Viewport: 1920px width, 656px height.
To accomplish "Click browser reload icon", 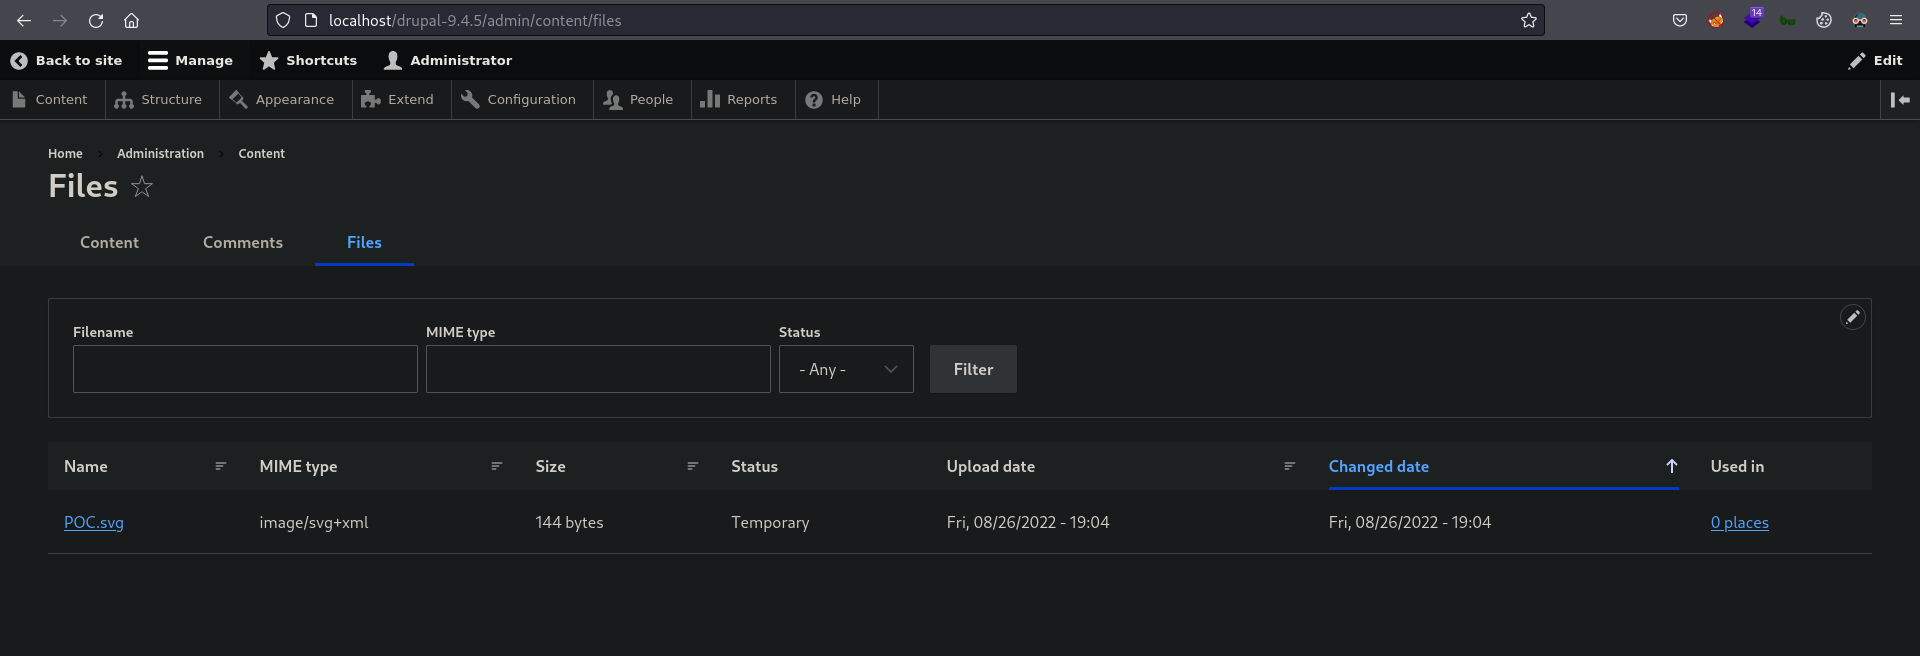I will tap(96, 20).
